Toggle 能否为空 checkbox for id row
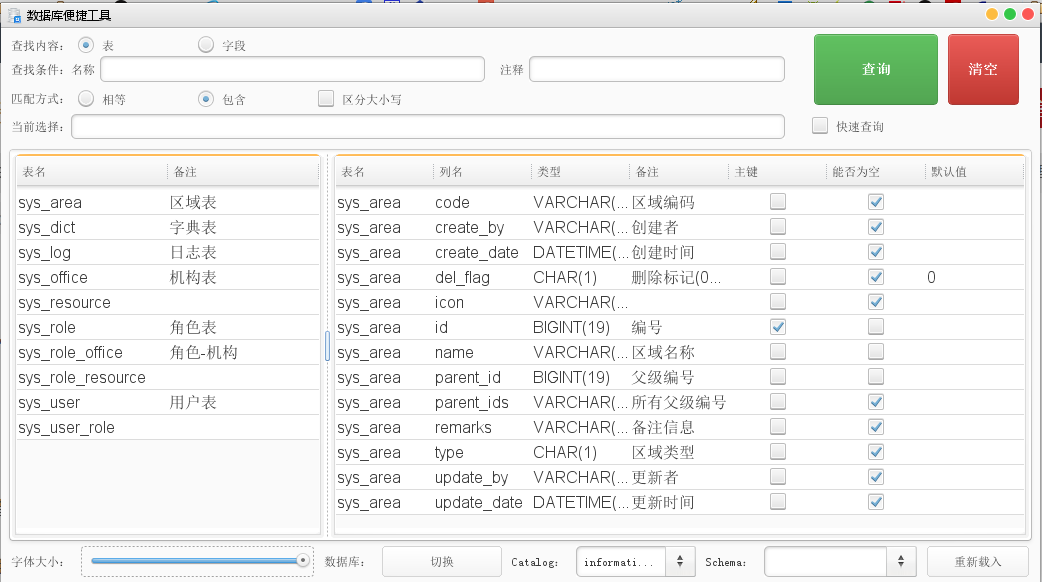 tap(876, 327)
